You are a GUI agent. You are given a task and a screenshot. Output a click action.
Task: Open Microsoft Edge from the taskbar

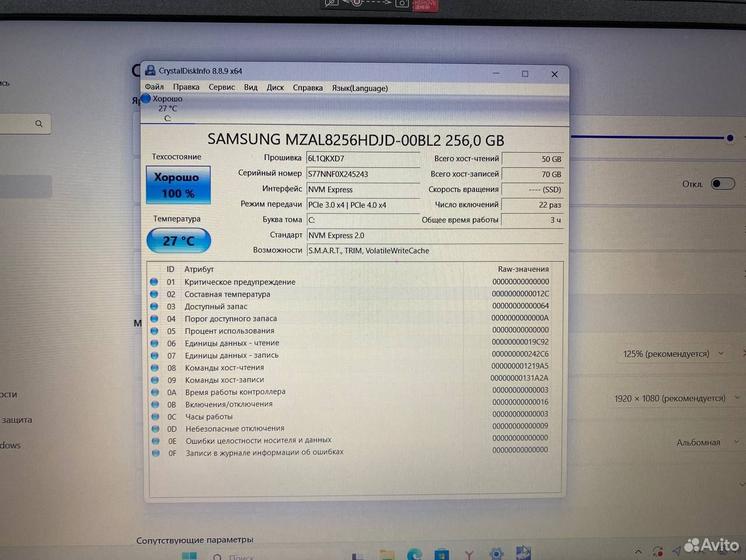pyautogui.click(x=414, y=555)
